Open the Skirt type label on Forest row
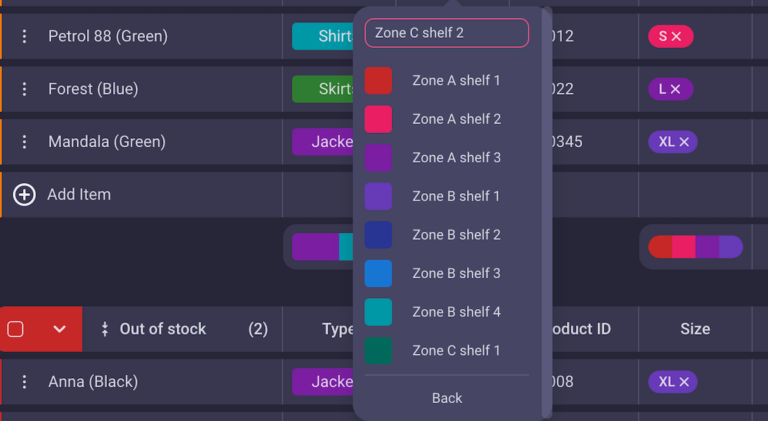 323,89
